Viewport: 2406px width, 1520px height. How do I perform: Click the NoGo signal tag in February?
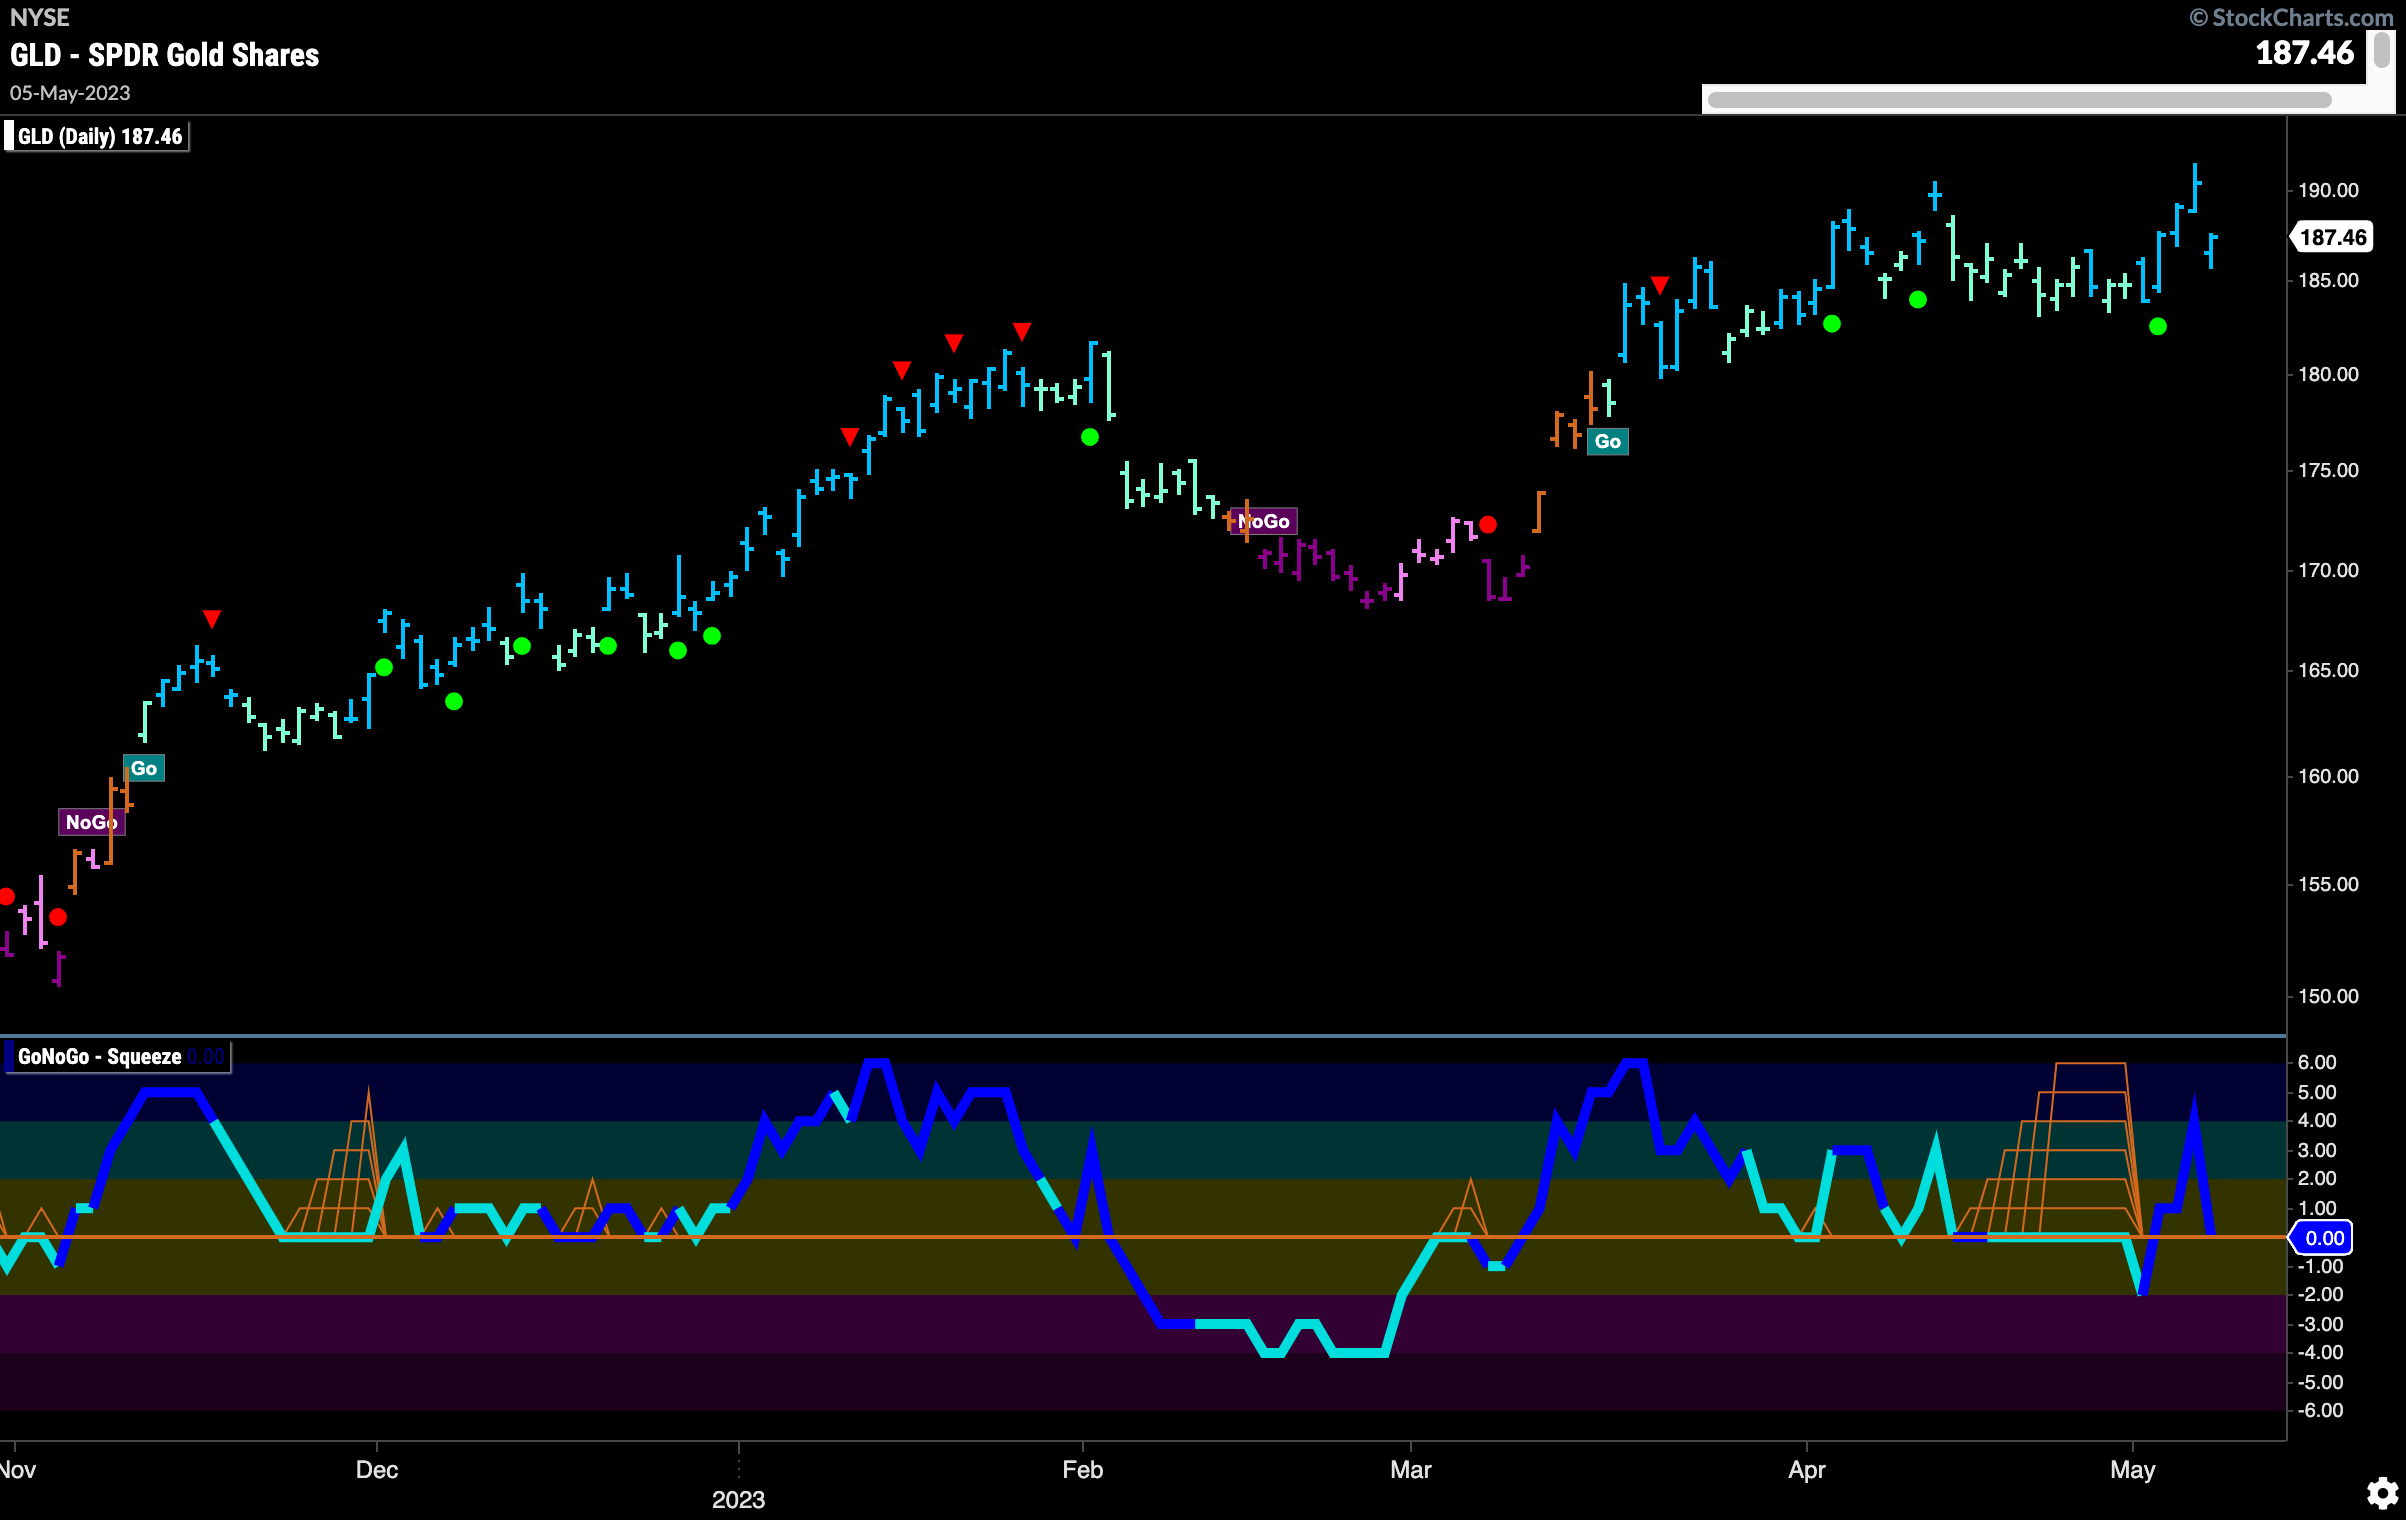pyautogui.click(x=1263, y=521)
